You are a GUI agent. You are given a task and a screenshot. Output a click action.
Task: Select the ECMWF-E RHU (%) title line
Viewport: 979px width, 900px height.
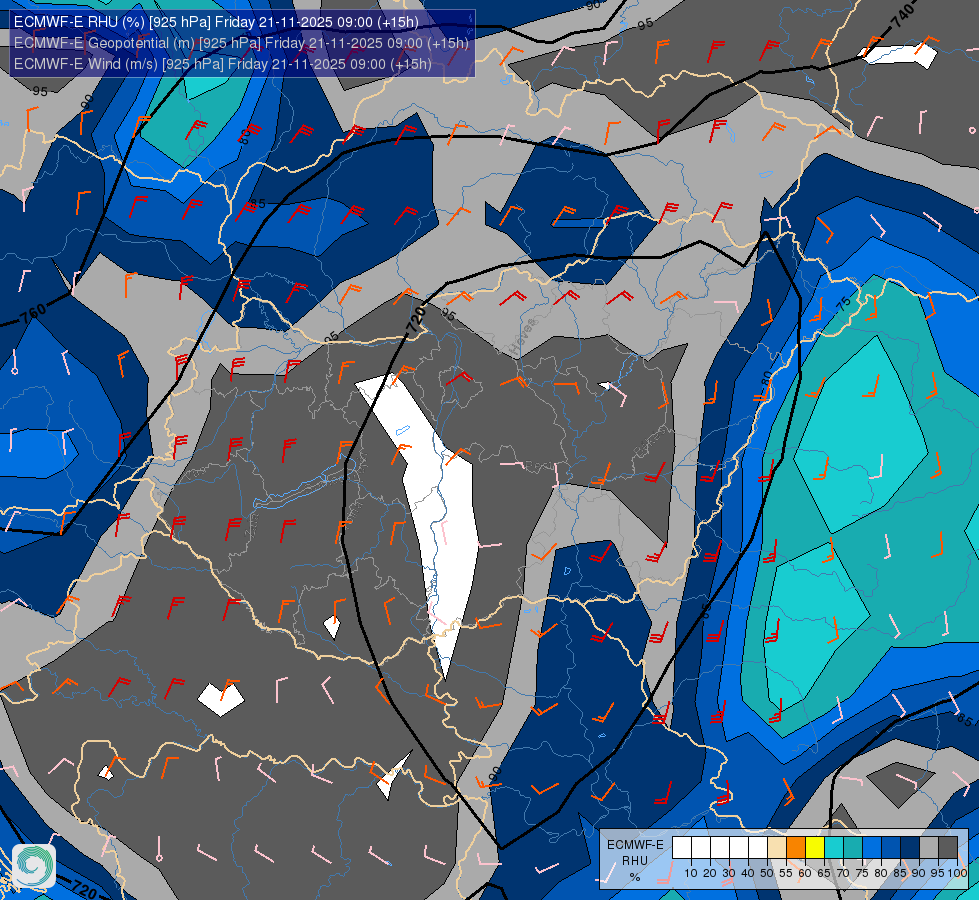[216, 22]
